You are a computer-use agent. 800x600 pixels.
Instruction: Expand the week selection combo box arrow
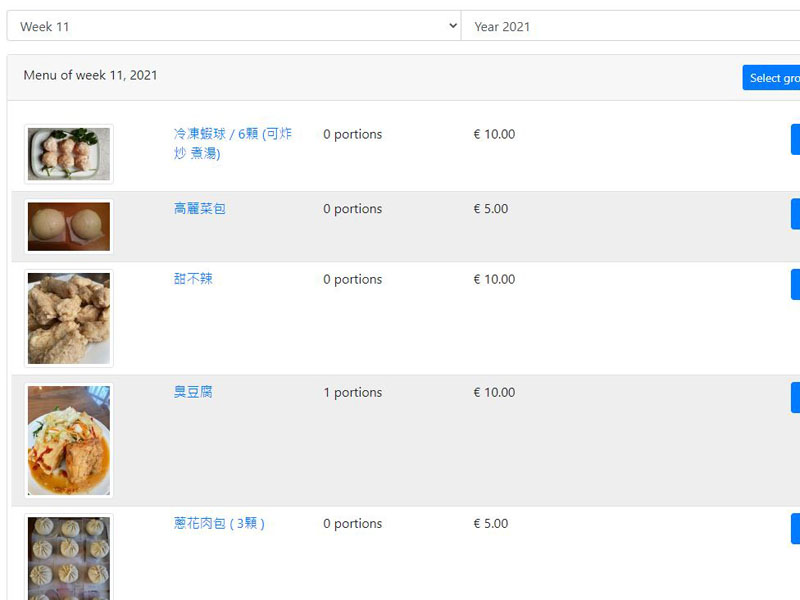[452, 26]
